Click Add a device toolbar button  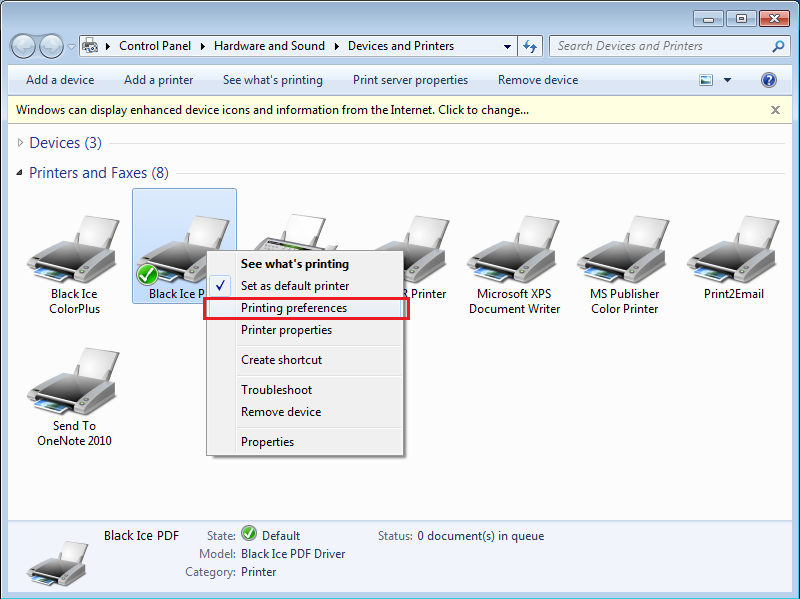tap(60, 80)
